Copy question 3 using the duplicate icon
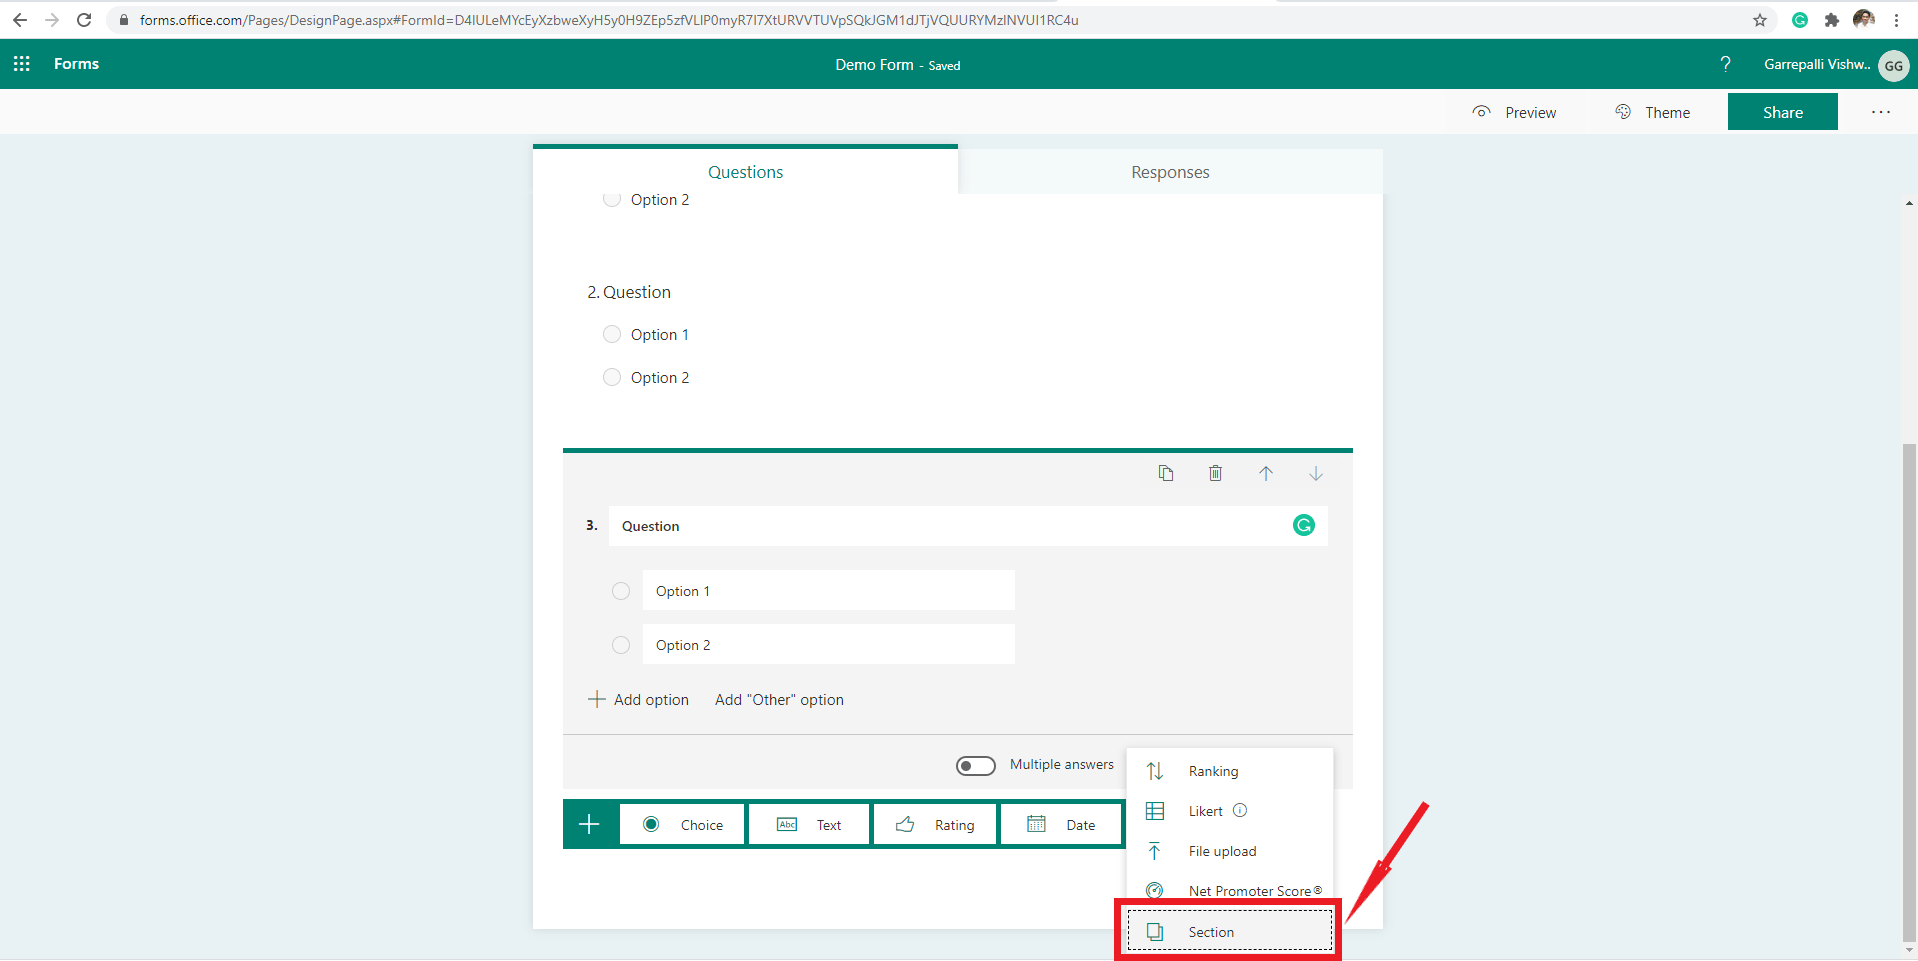The image size is (1918, 961). point(1165,473)
